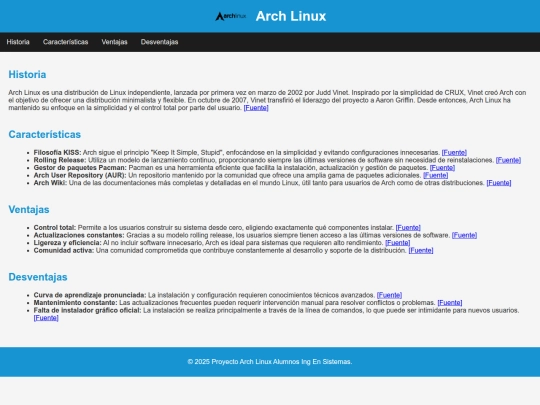Click the Características section heading
The width and height of the screenshot is (540, 405).
click(45, 134)
